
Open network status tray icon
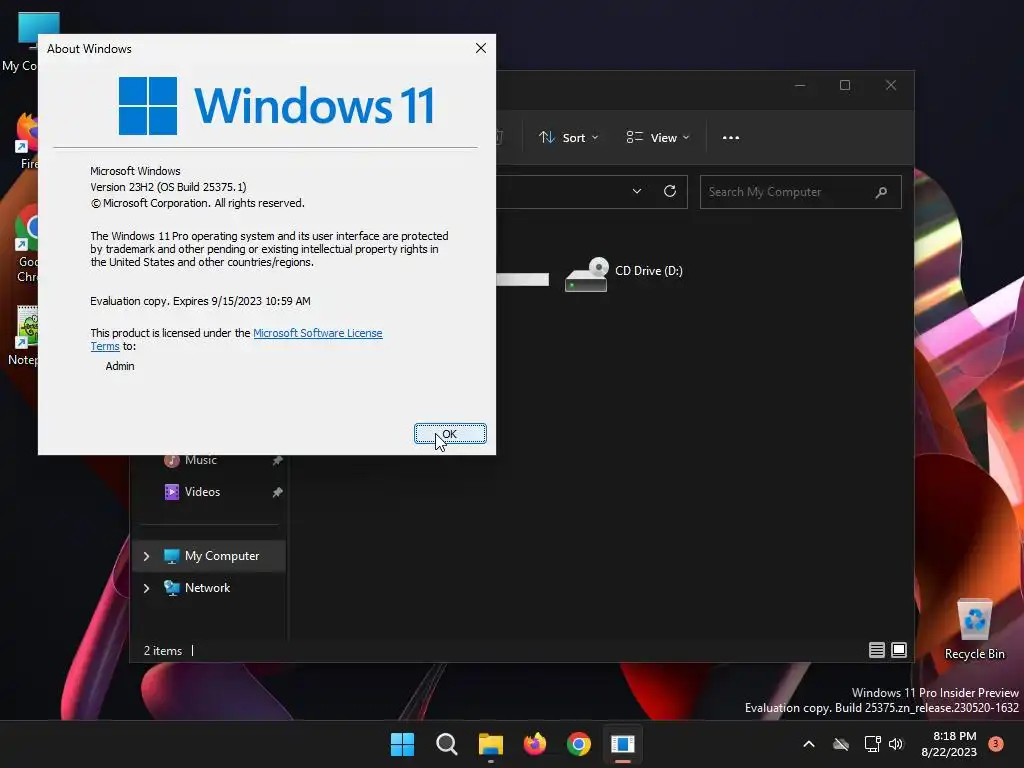872,744
